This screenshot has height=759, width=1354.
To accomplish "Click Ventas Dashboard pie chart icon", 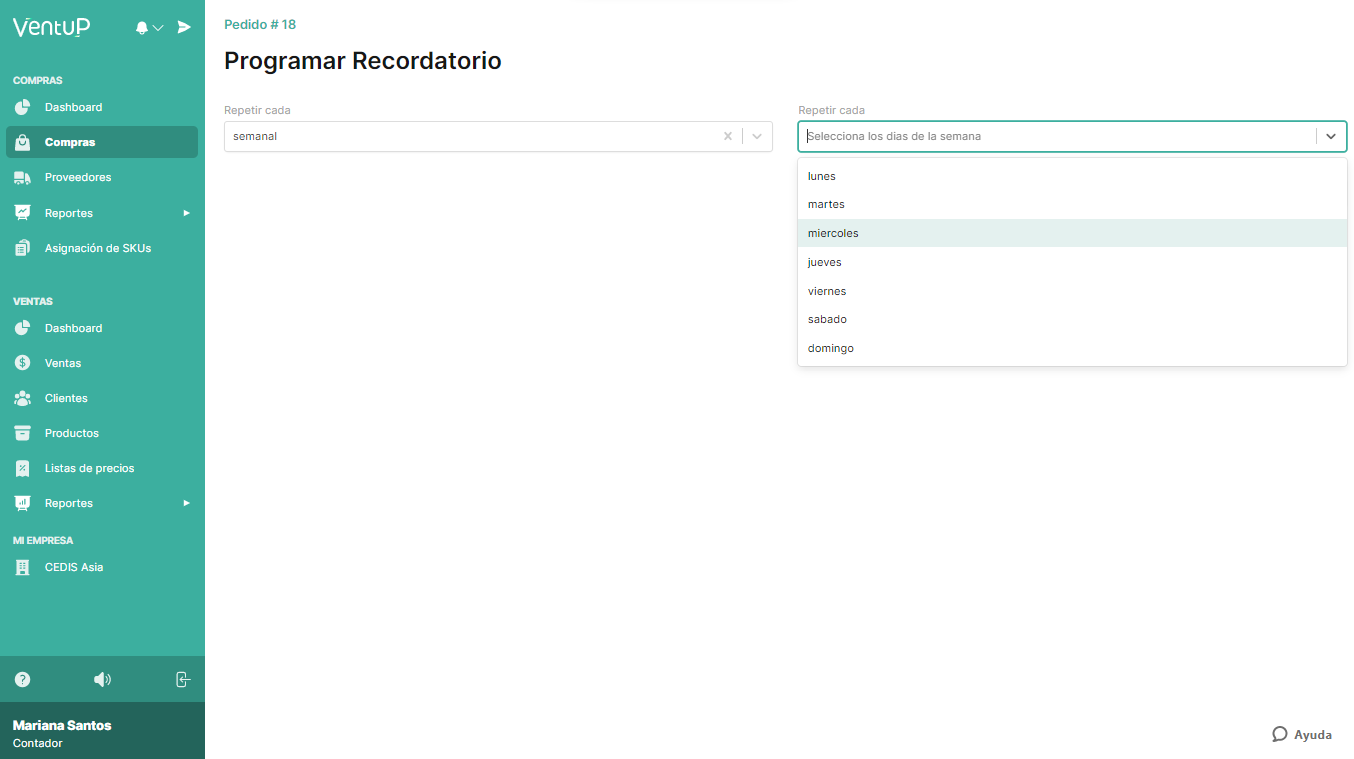I will (x=23, y=328).
